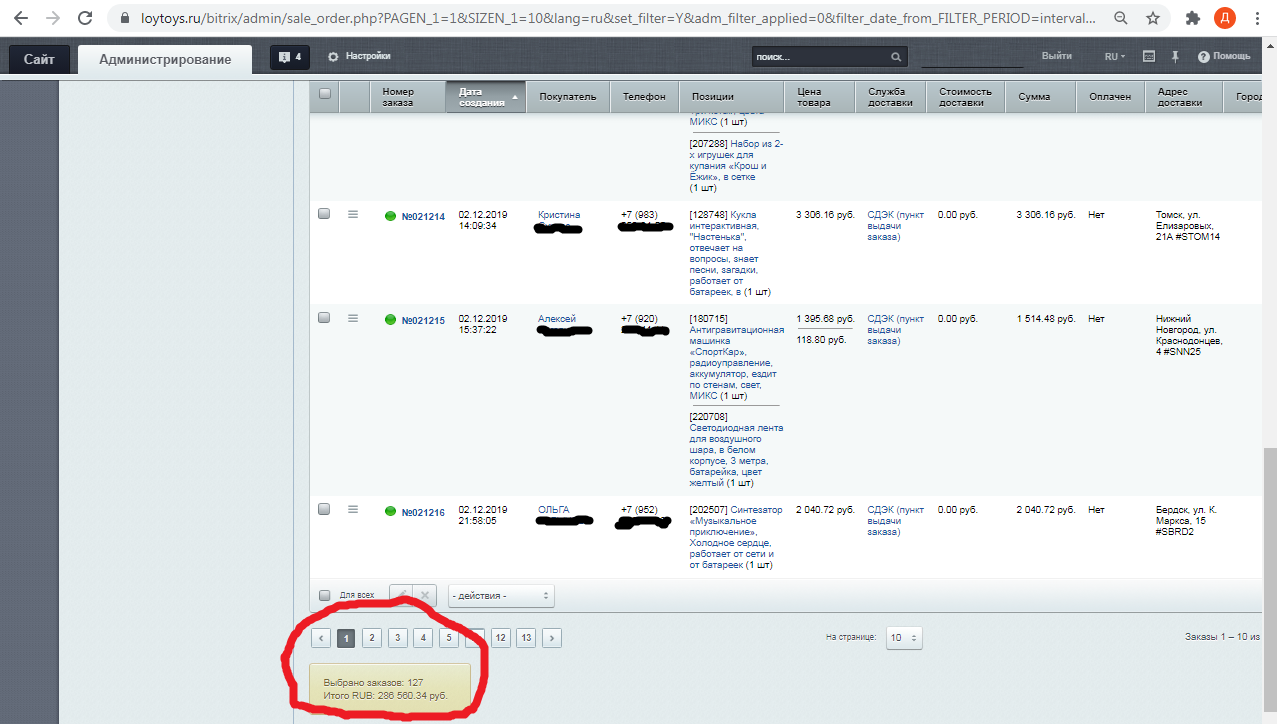Go to next page with right arrow
Image resolution: width=1277 pixels, height=724 pixels.
point(552,637)
